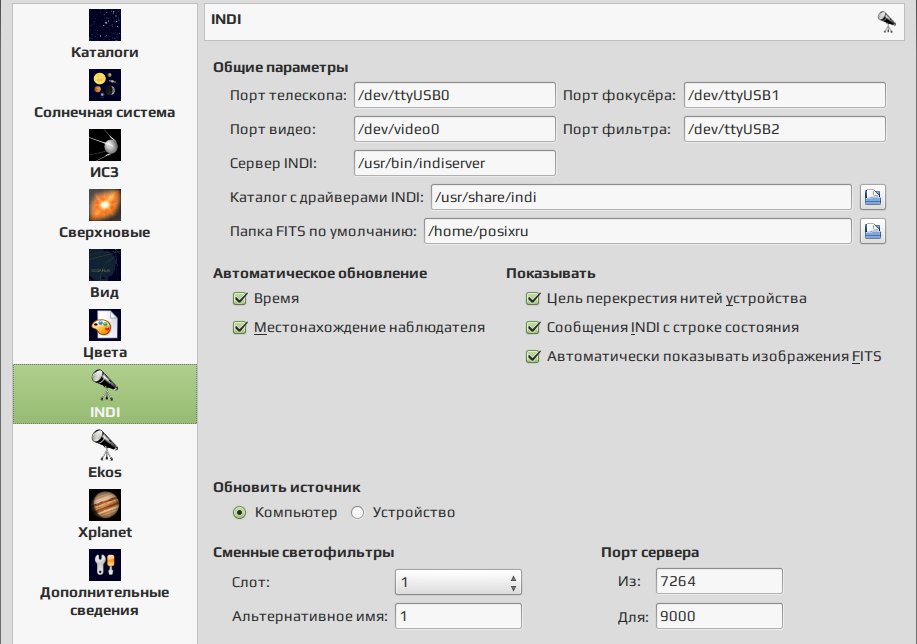
Task: Select the Компьютер radio button
Action: 239,512
